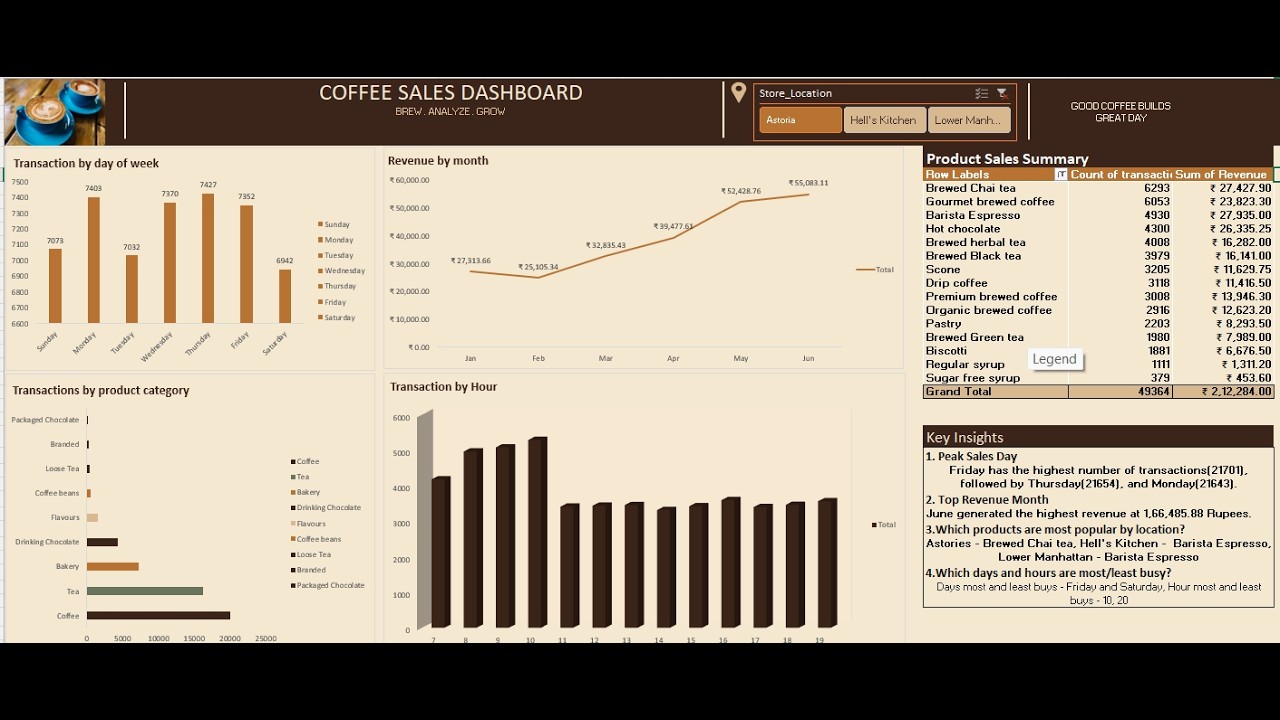1280x720 pixels.
Task: Select the Sum of Revenue column header
Action: click(1221, 174)
